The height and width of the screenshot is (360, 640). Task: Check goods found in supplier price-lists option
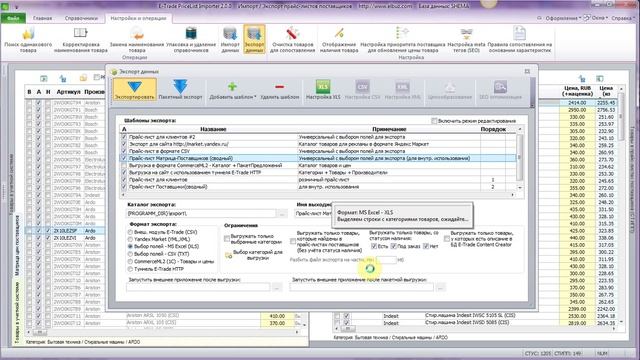click(x=293, y=241)
